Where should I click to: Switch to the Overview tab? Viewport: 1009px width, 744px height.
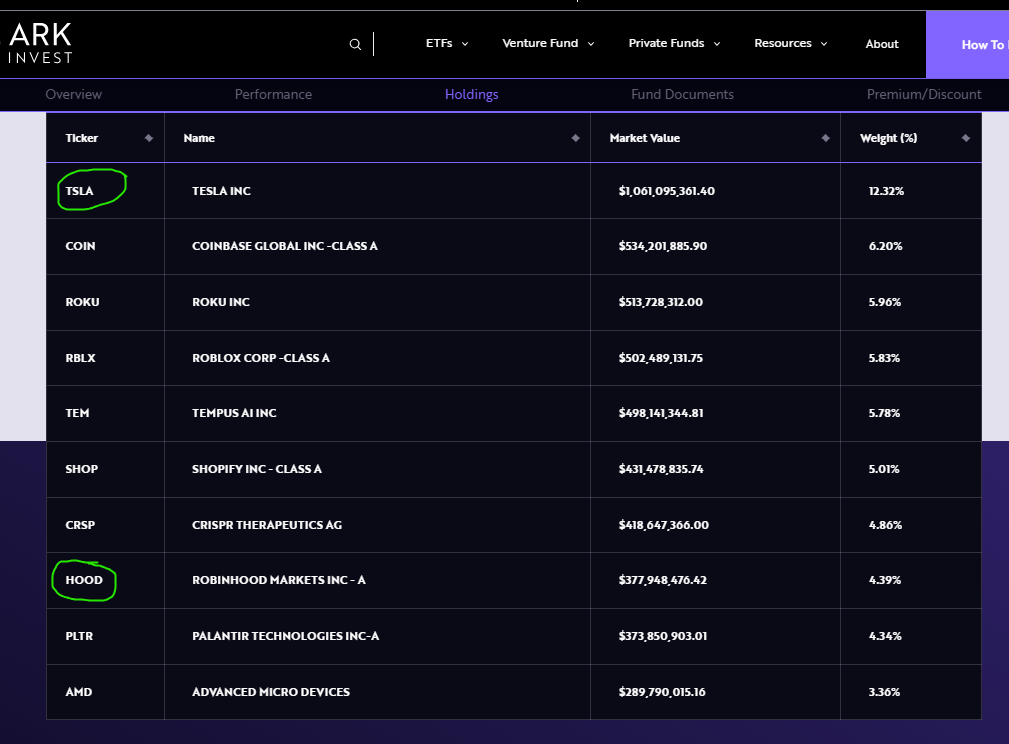(73, 94)
